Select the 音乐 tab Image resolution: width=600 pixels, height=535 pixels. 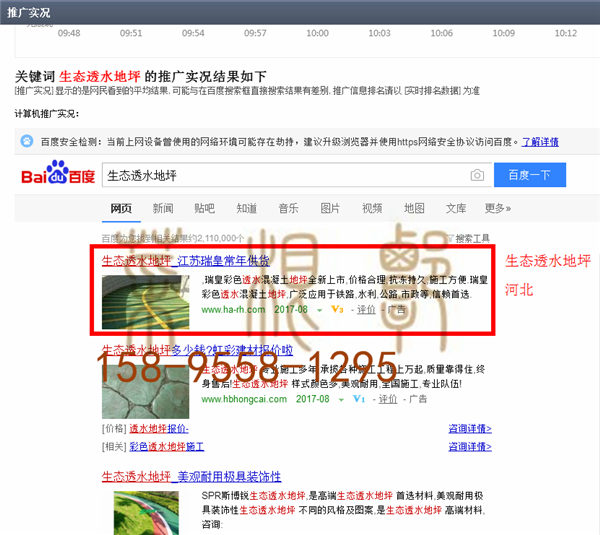[x=288, y=208]
